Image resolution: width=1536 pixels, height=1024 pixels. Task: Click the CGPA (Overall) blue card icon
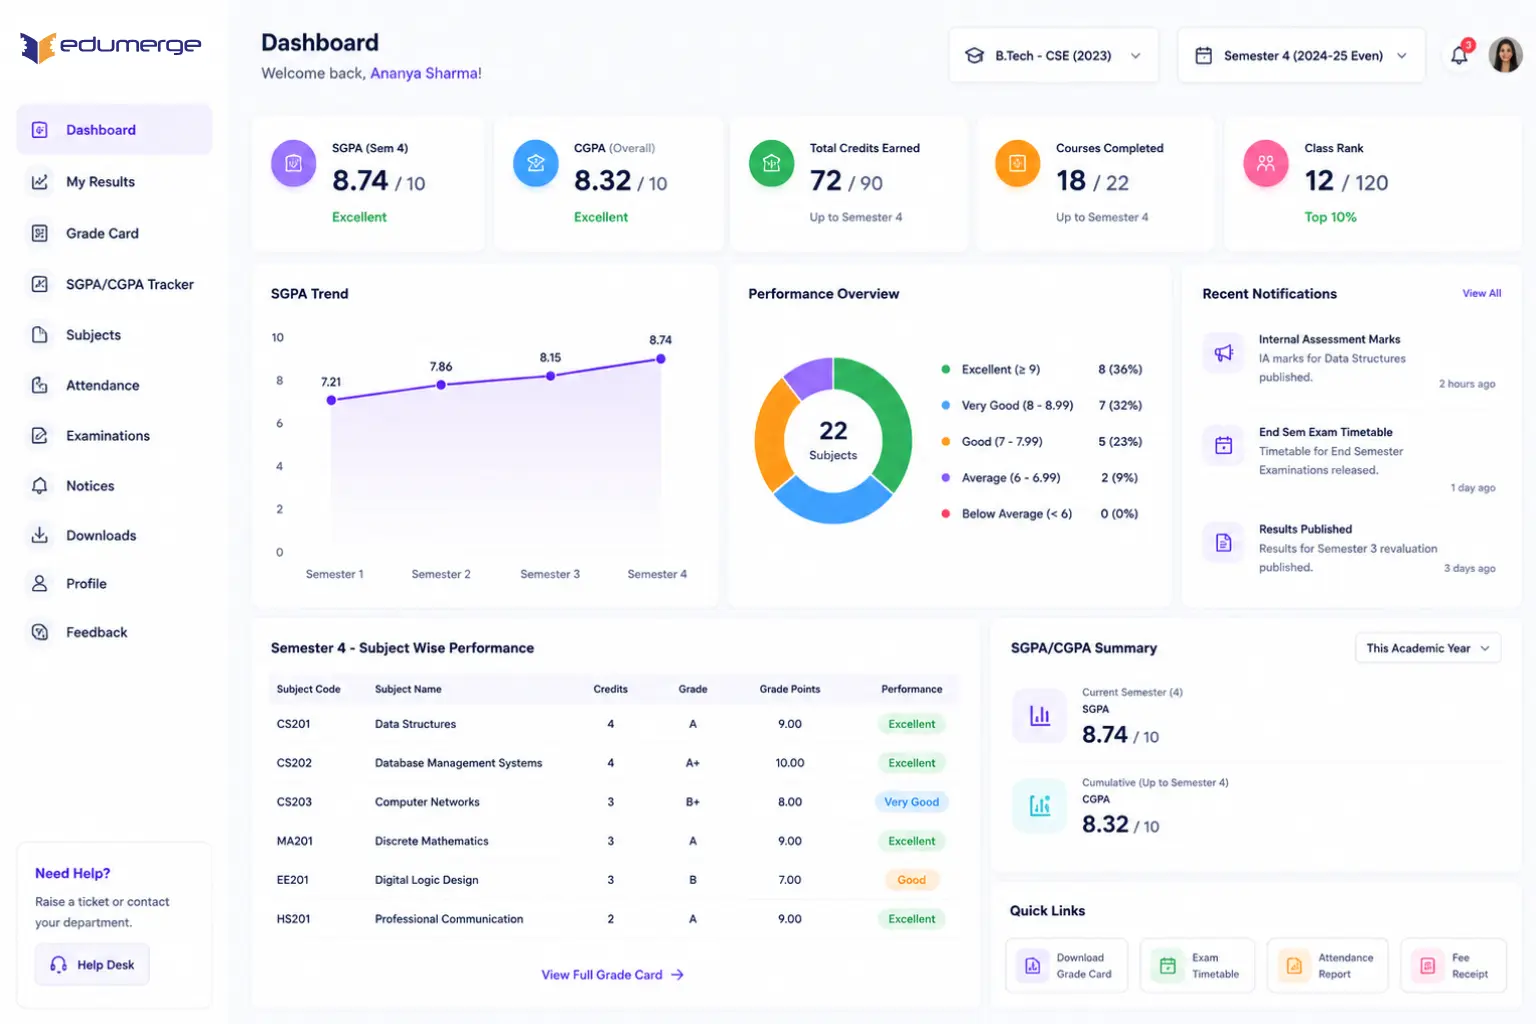pyautogui.click(x=536, y=164)
